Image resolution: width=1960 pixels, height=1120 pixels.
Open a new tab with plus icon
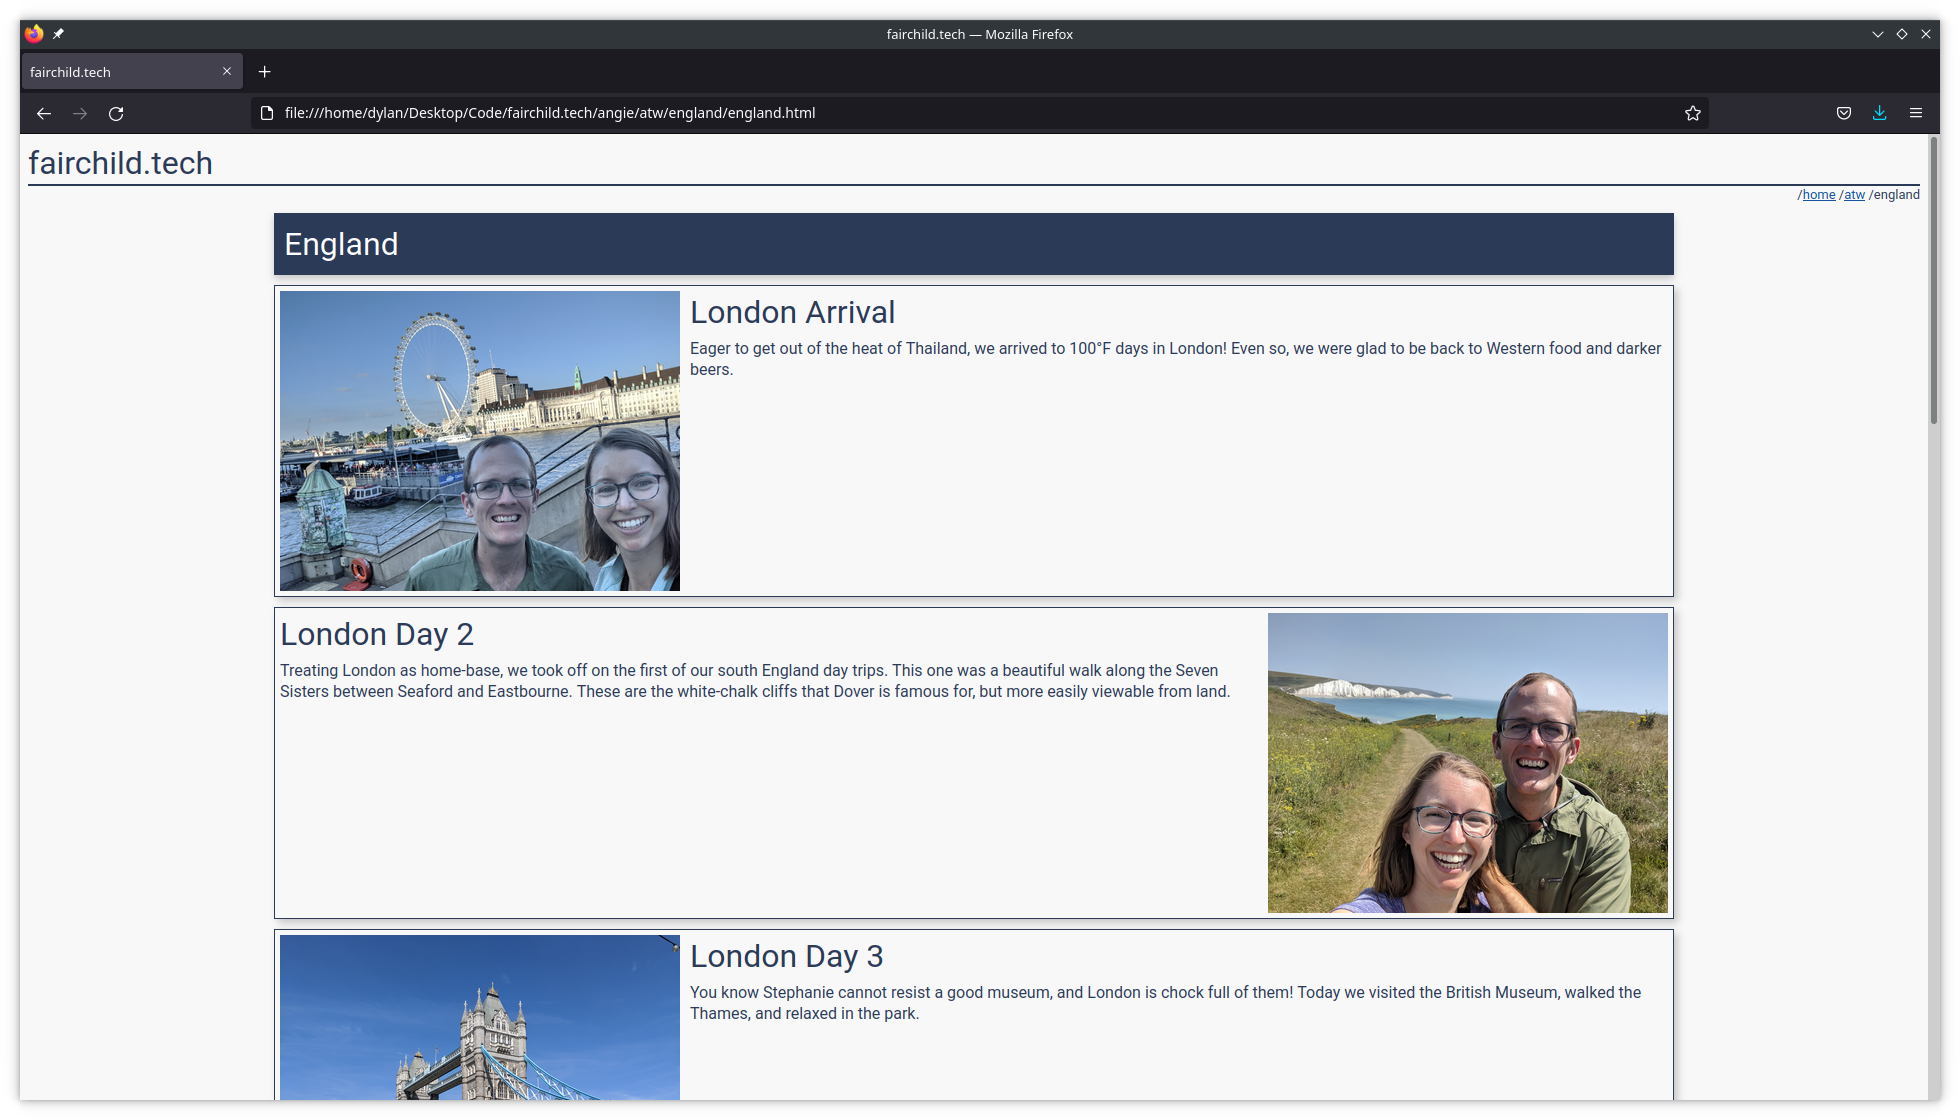click(264, 72)
